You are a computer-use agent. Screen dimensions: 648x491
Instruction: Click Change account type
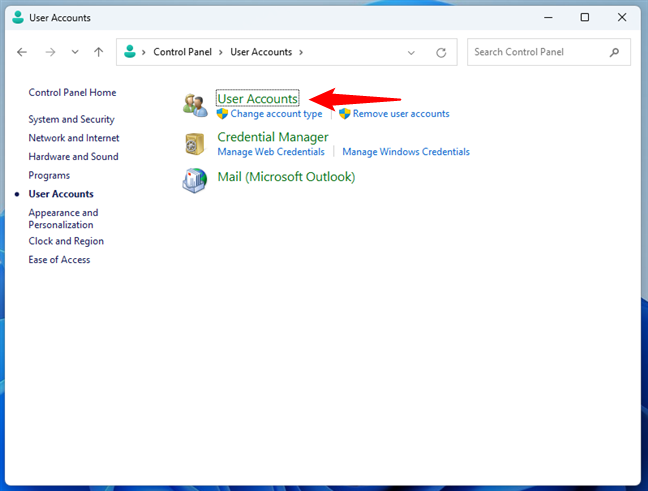276,114
